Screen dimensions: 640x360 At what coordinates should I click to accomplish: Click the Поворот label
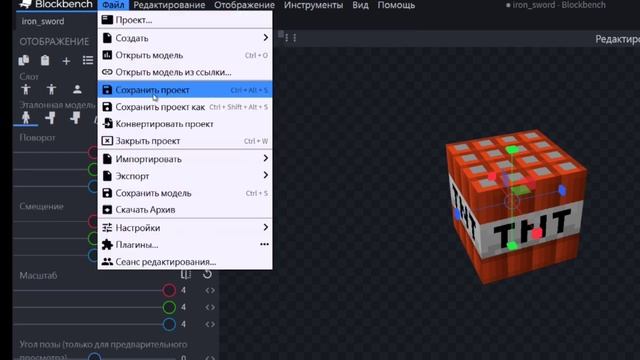pyautogui.click(x=37, y=138)
